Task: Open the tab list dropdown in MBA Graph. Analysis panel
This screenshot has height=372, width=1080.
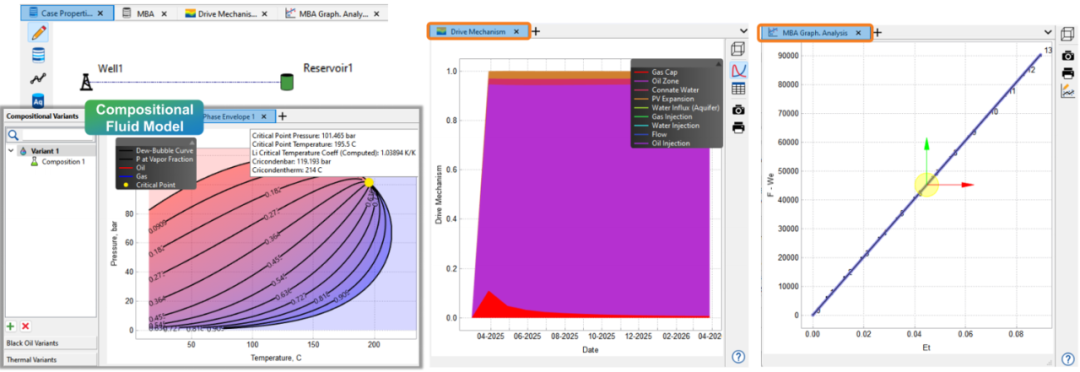Action: (x=1048, y=32)
